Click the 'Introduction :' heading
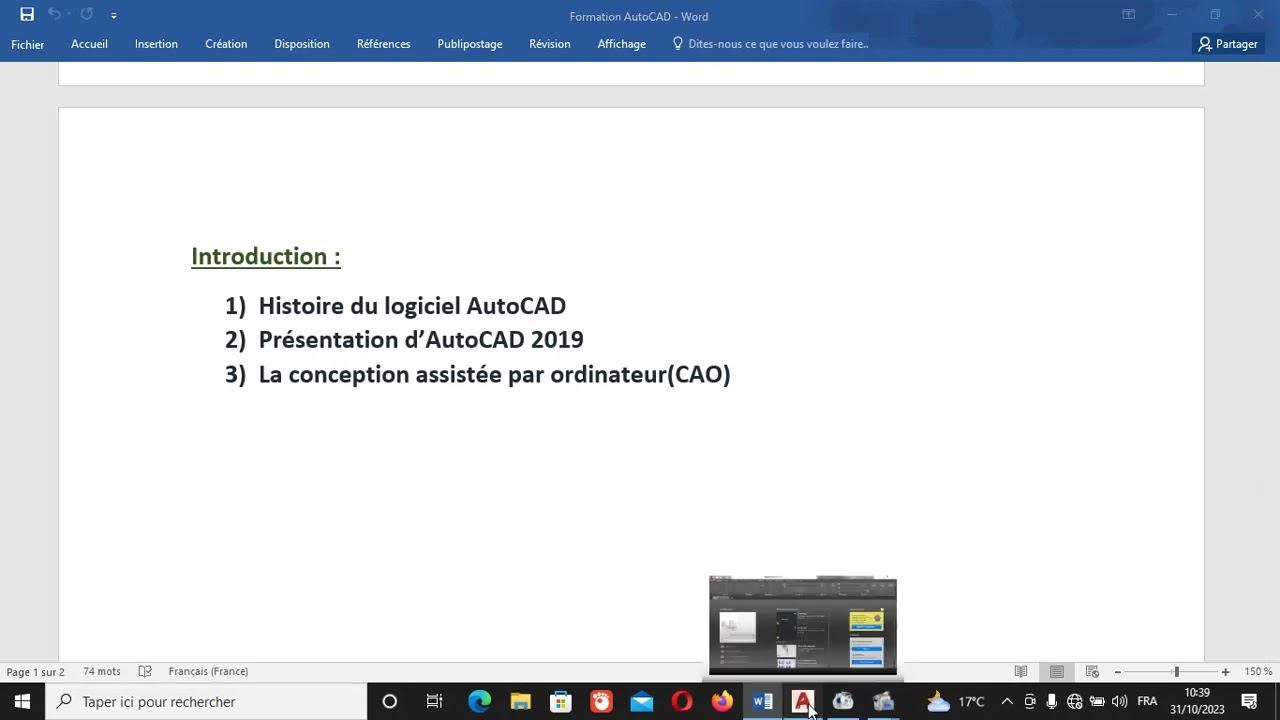This screenshot has width=1280, height=720. pyautogui.click(x=266, y=256)
